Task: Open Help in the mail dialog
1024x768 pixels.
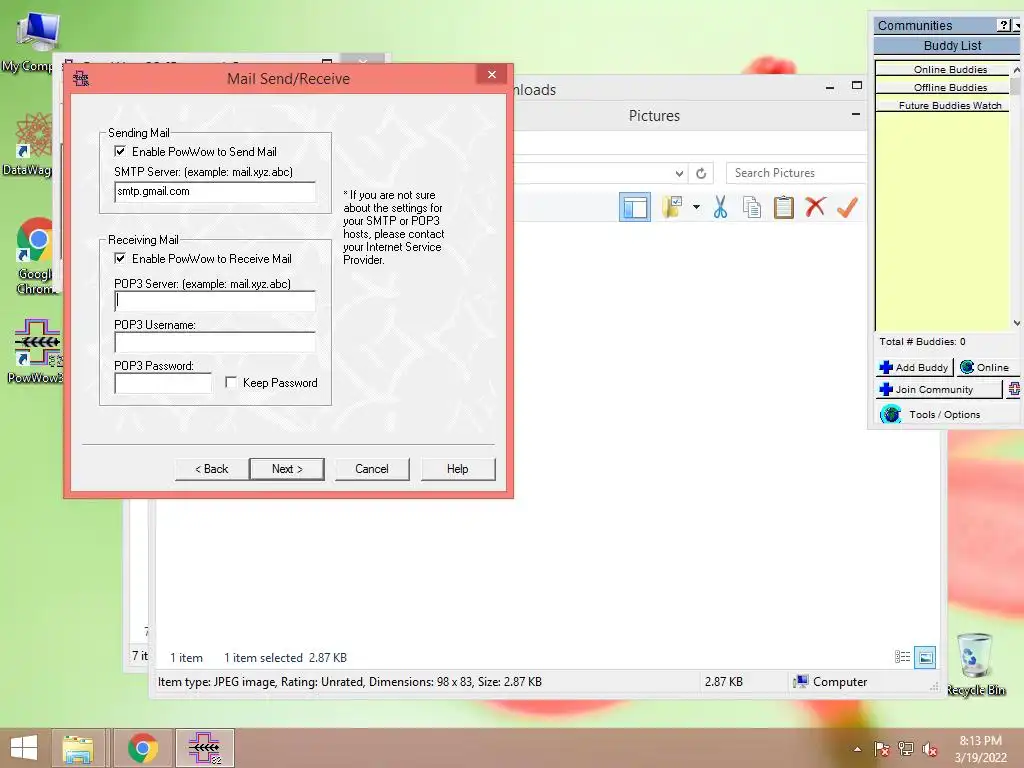Action: [x=458, y=469]
